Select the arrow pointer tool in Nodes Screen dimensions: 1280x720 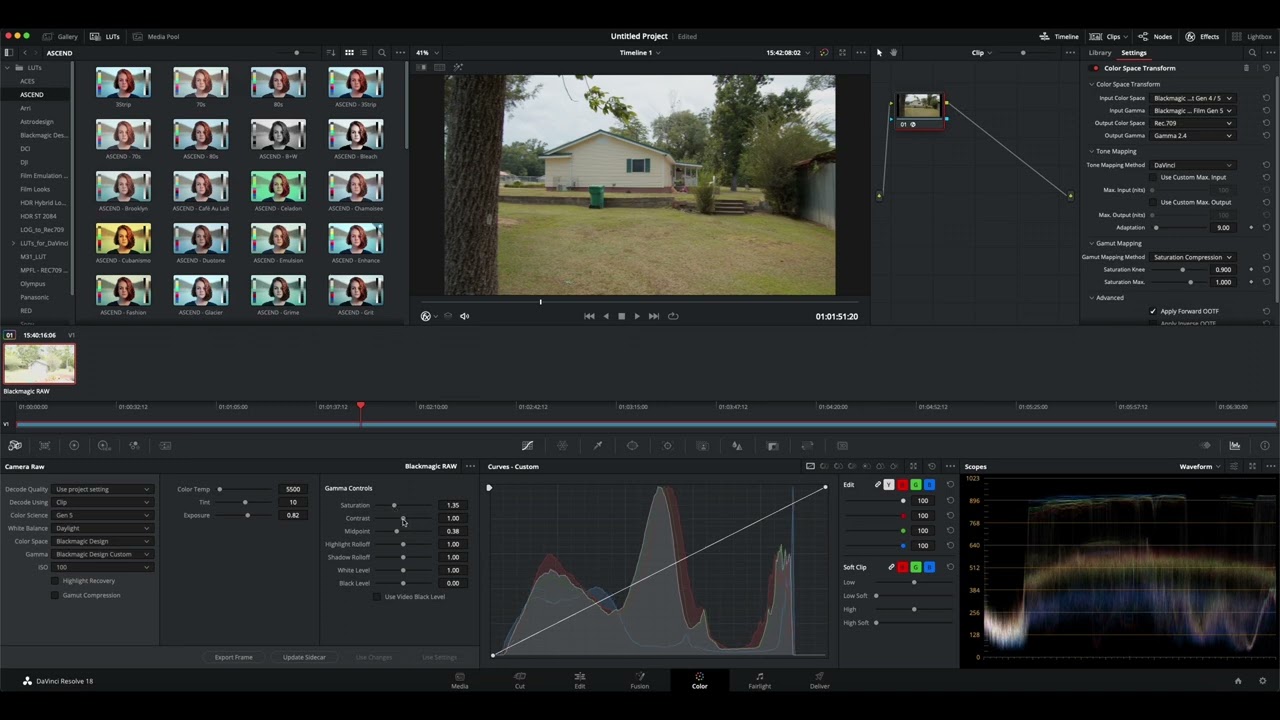879,52
